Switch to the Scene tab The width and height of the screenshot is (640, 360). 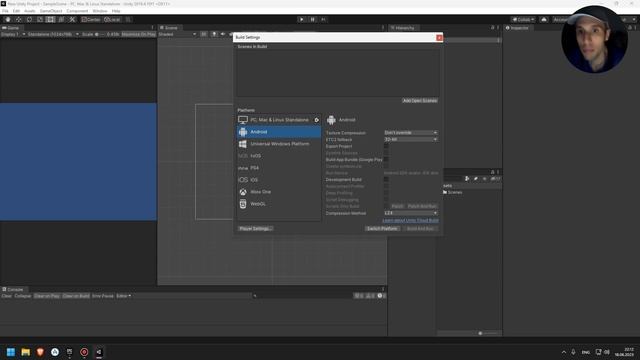point(169,28)
